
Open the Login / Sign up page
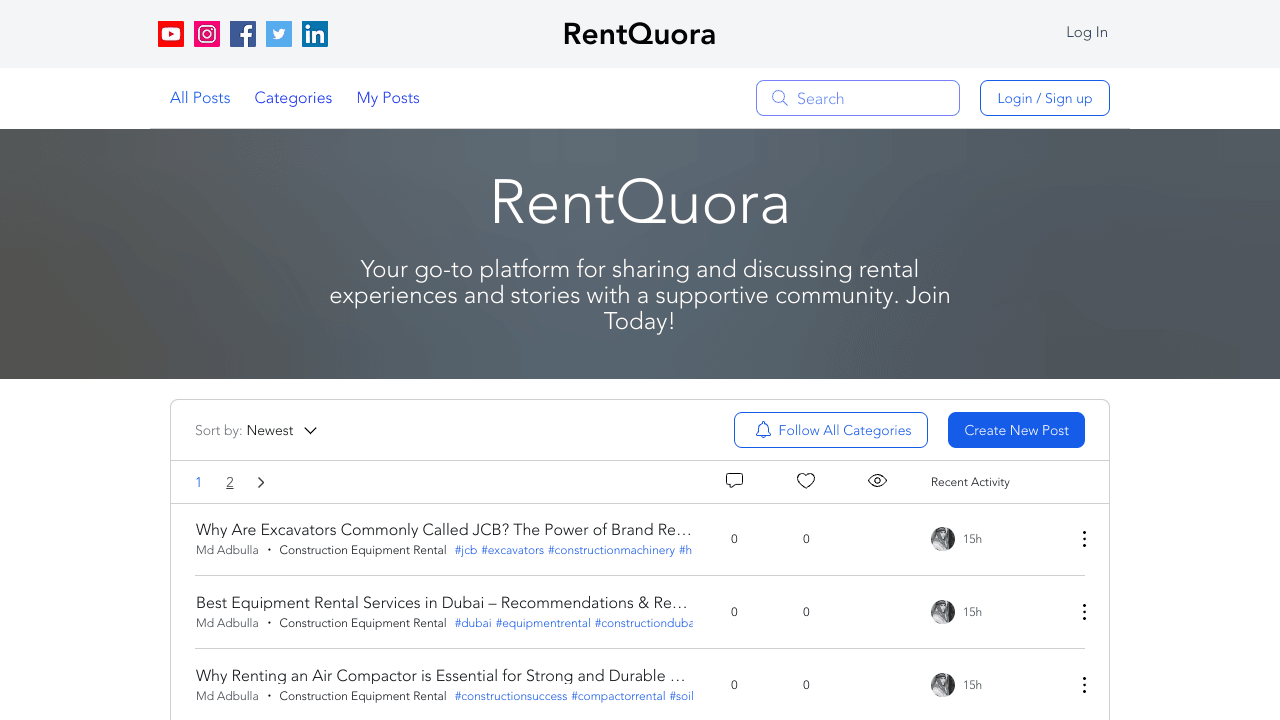[1044, 97]
